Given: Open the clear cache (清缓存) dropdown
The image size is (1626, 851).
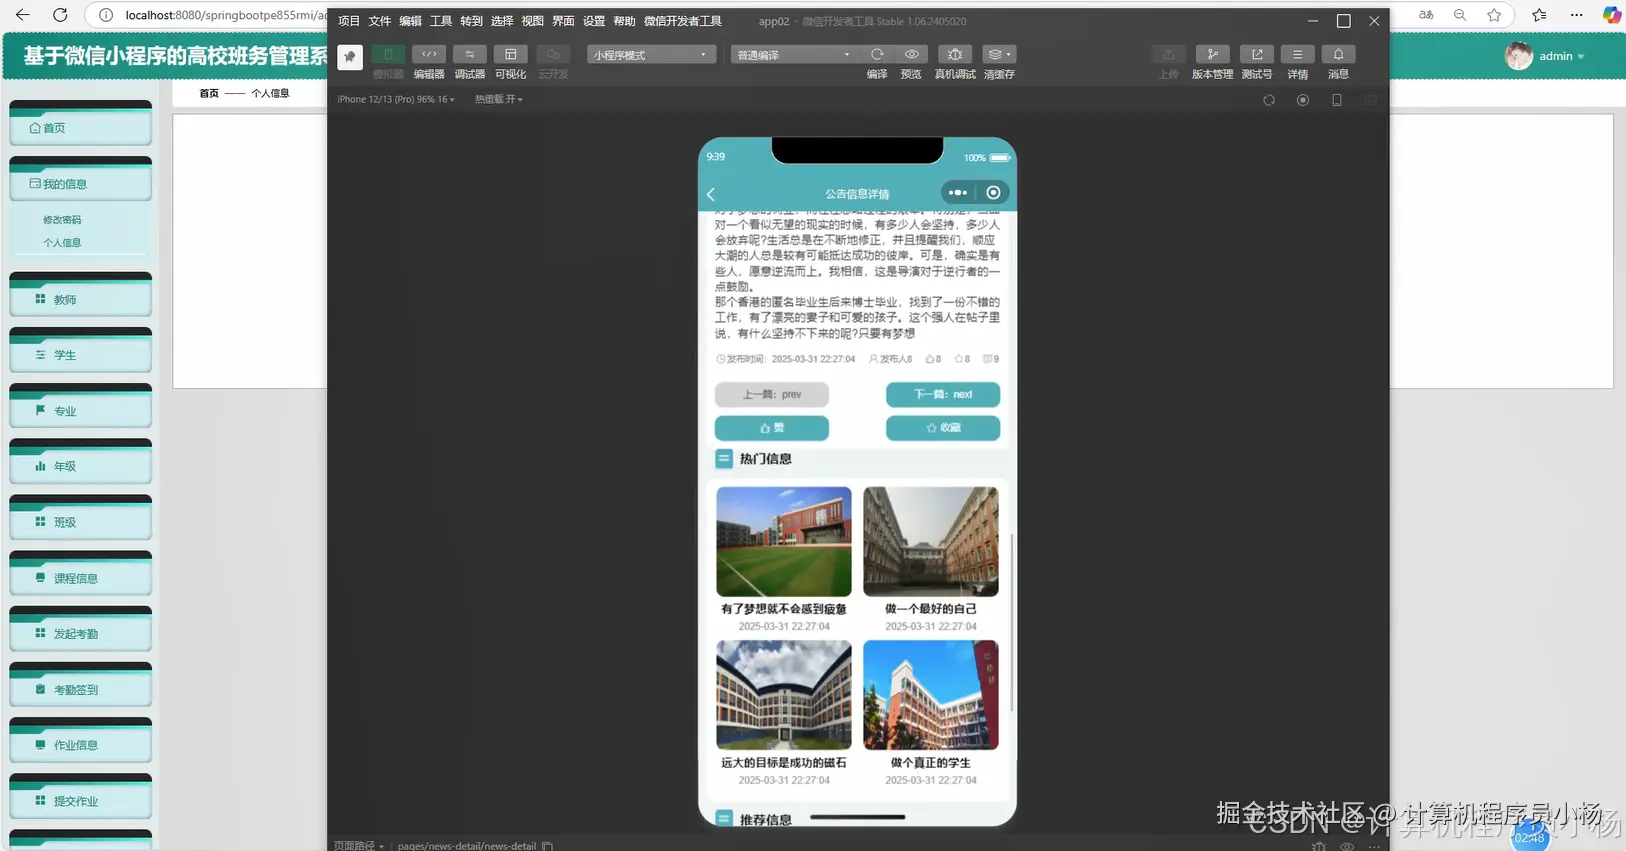Looking at the screenshot, I should point(998,54).
